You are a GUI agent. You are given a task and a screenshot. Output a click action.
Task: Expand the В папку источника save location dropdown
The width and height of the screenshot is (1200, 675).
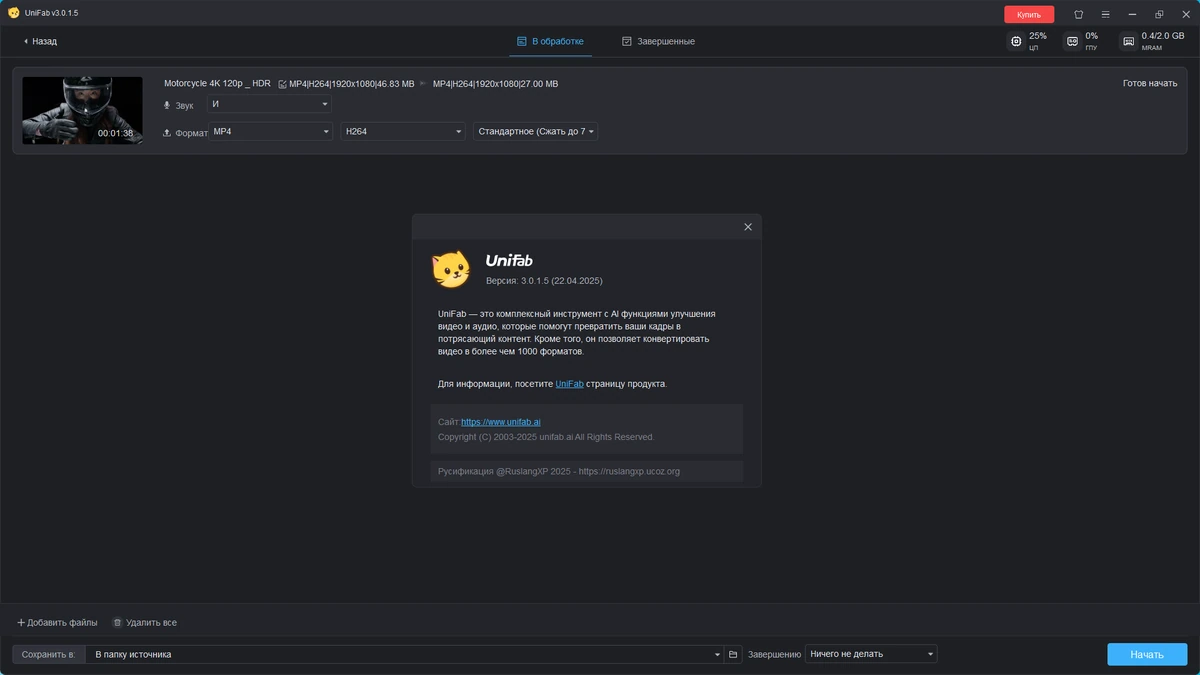point(404,654)
